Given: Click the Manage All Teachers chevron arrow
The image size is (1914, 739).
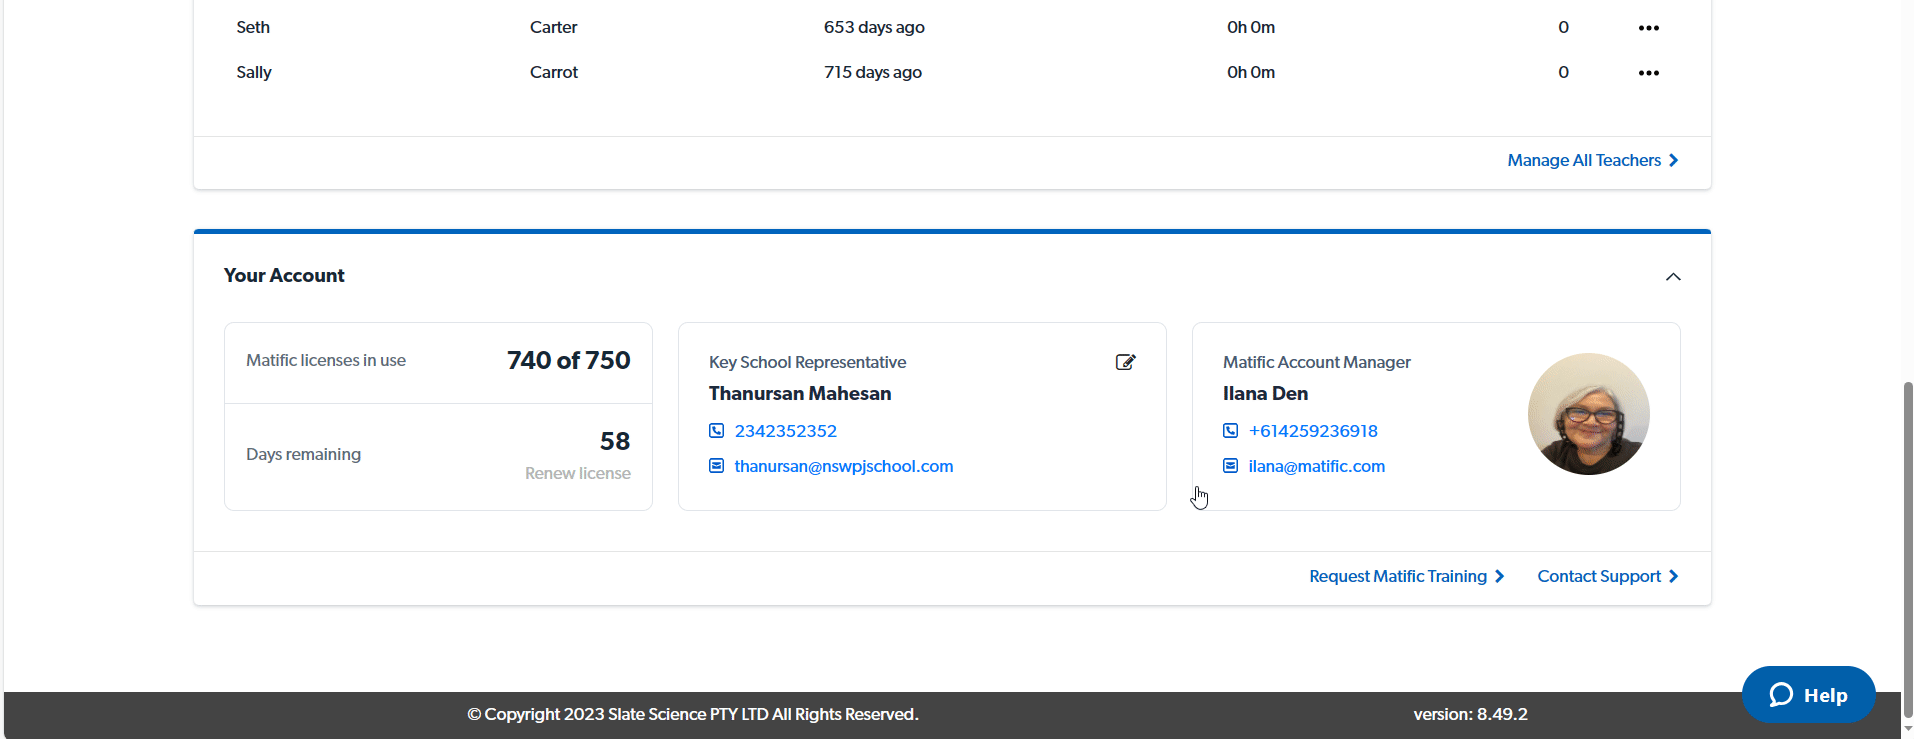Looking at the screenshot, I should tap(1673, 161).
